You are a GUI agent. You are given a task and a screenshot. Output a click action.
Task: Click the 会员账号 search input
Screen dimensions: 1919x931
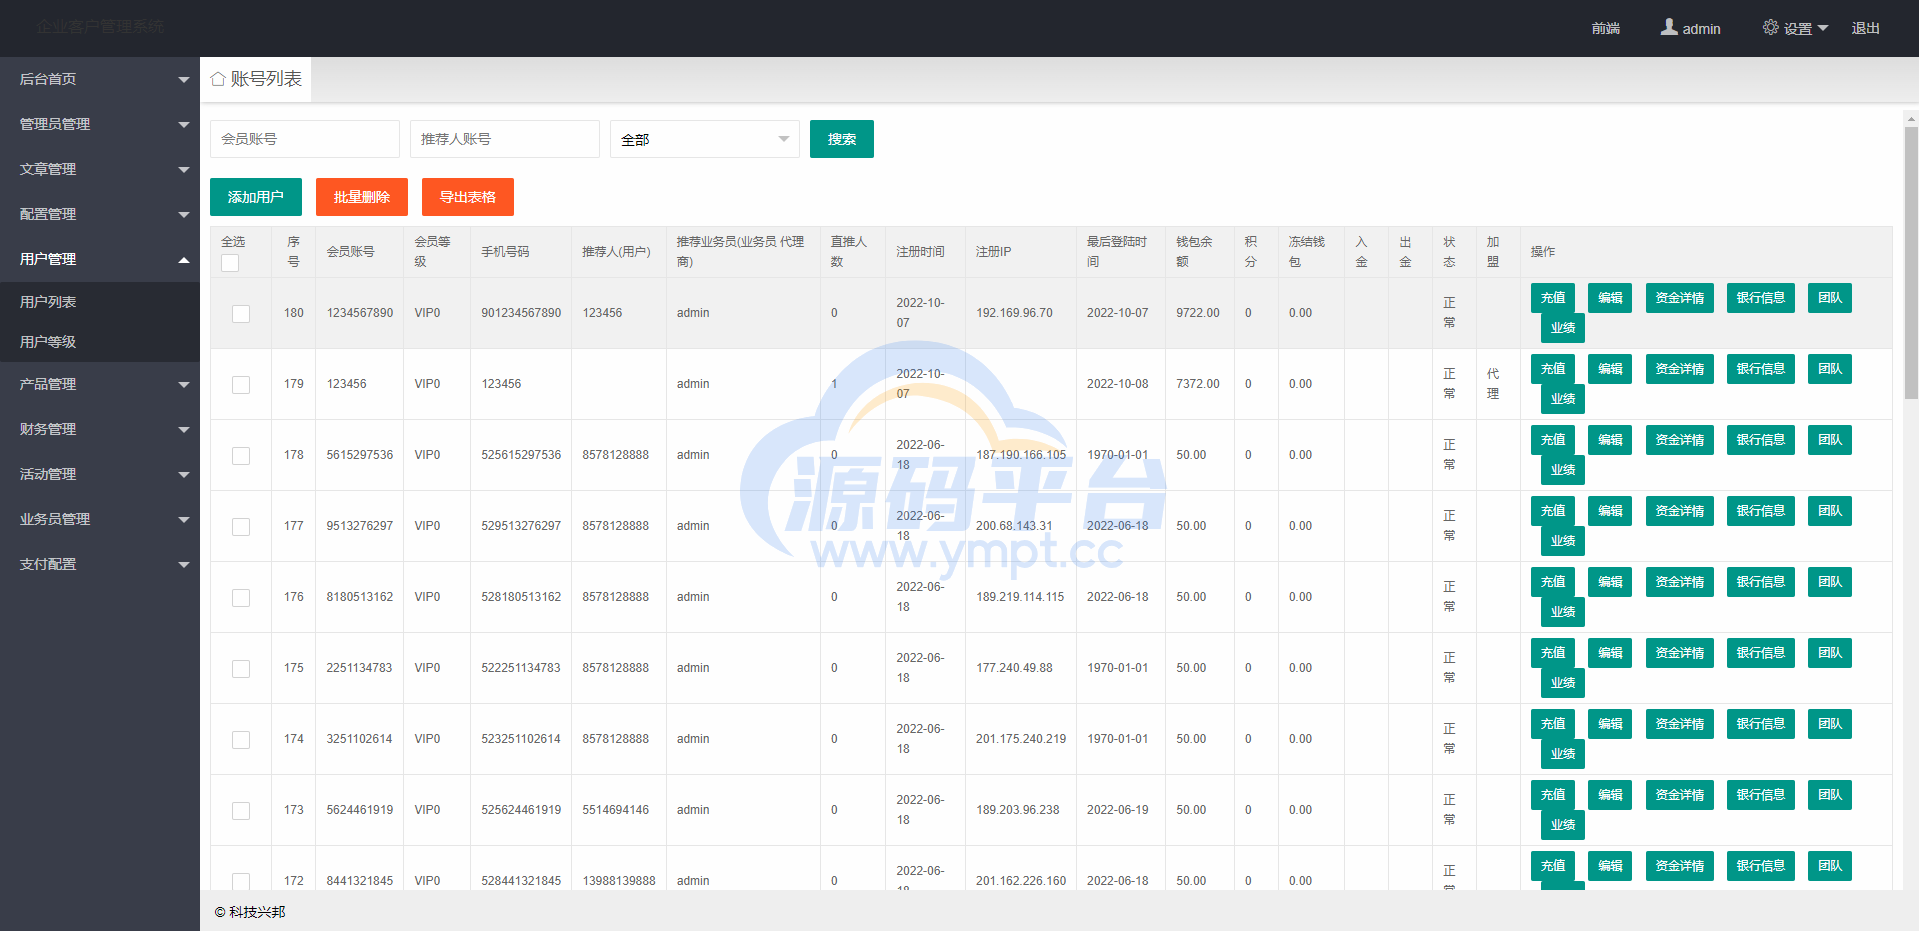click(305, 139)
